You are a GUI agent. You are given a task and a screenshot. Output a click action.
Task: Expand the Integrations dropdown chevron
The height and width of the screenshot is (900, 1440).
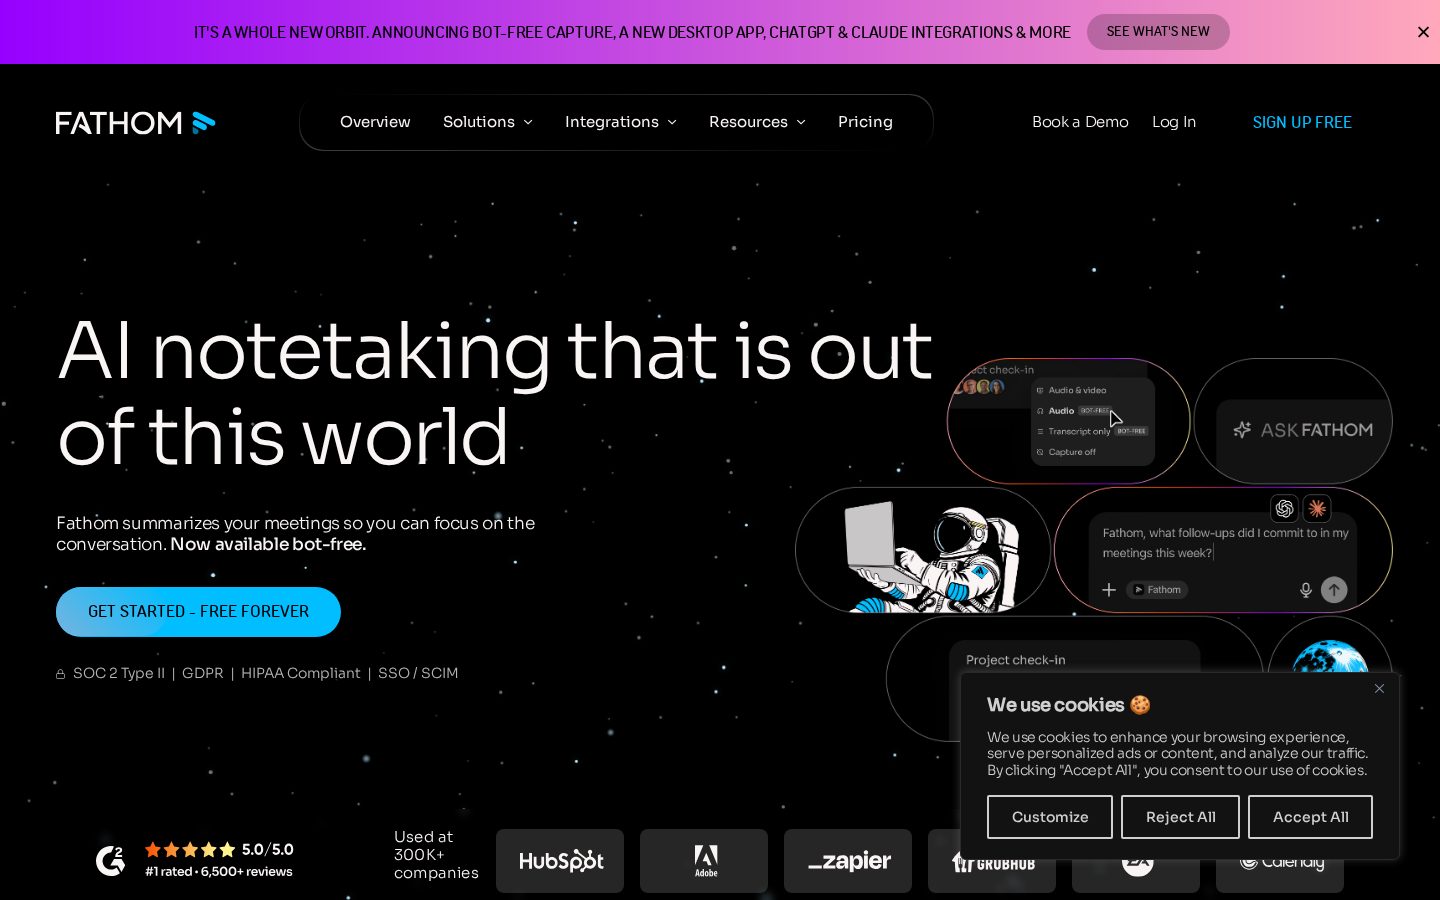(x=672, y=122)
